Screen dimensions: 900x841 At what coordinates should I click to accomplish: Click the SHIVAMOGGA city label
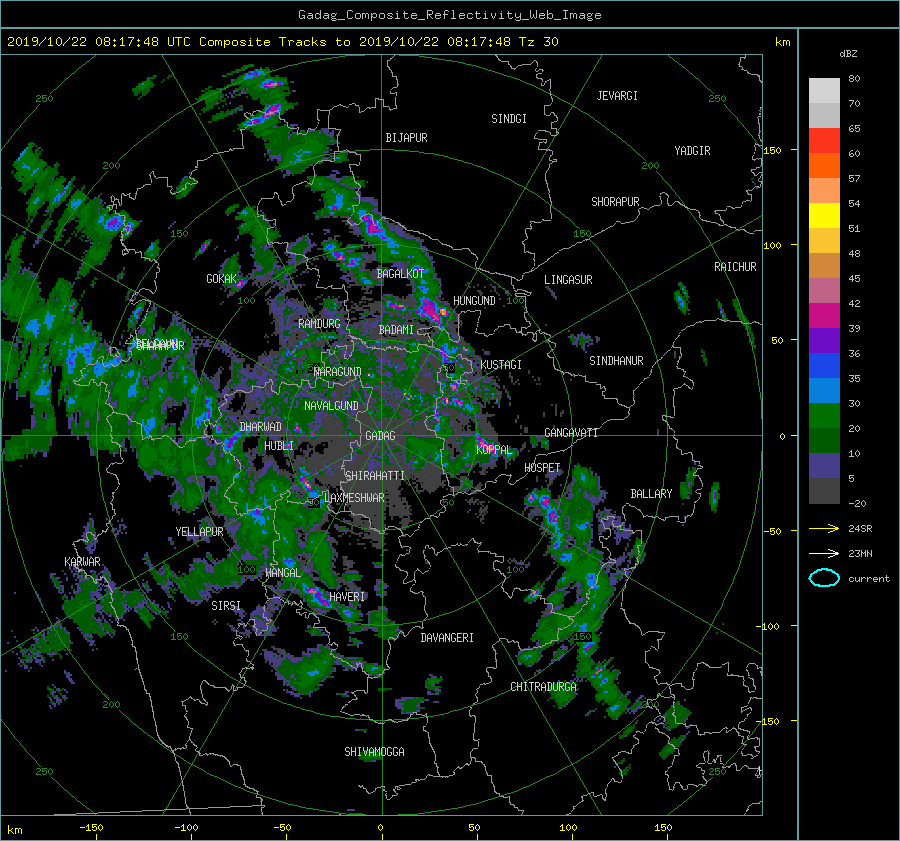(374, 752)
